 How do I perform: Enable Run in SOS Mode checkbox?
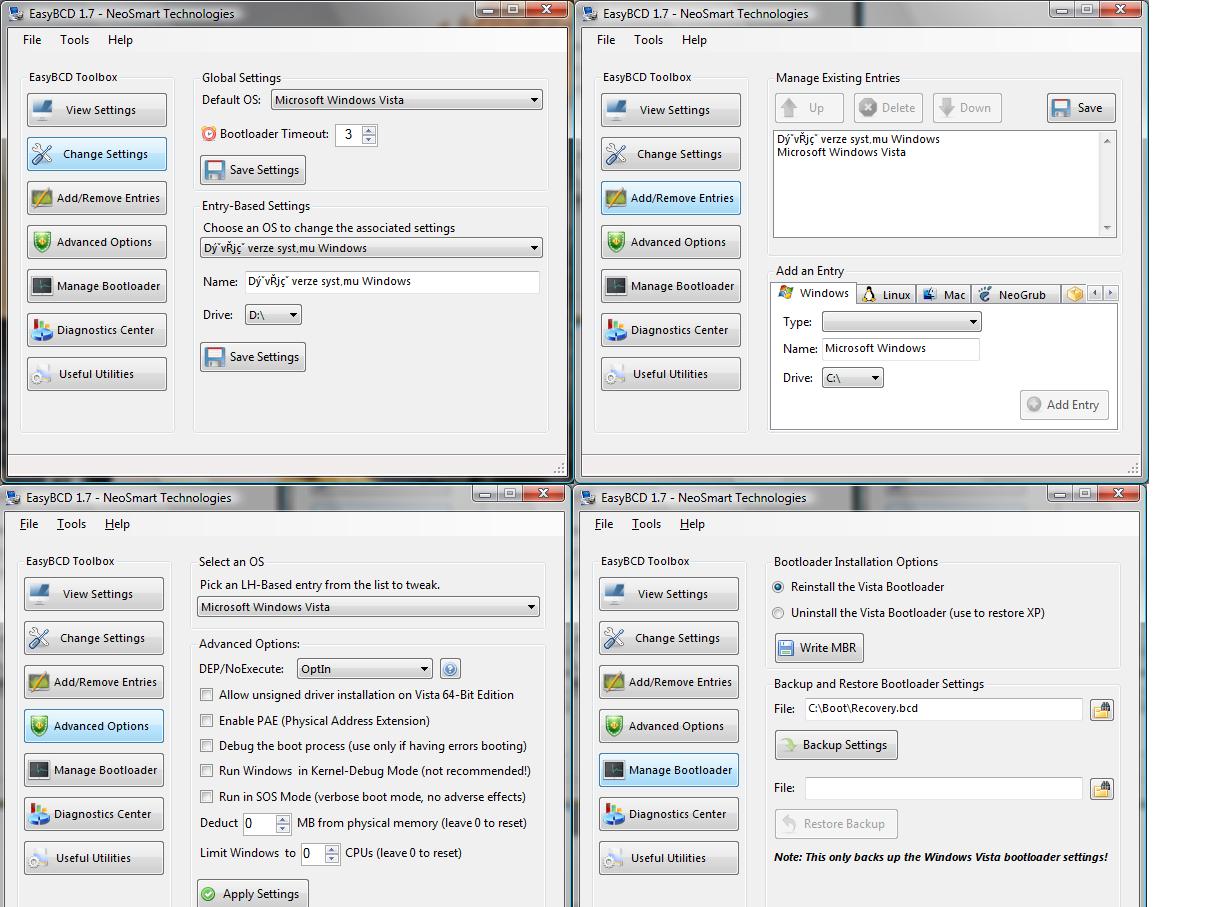click(x=207, y=797)
